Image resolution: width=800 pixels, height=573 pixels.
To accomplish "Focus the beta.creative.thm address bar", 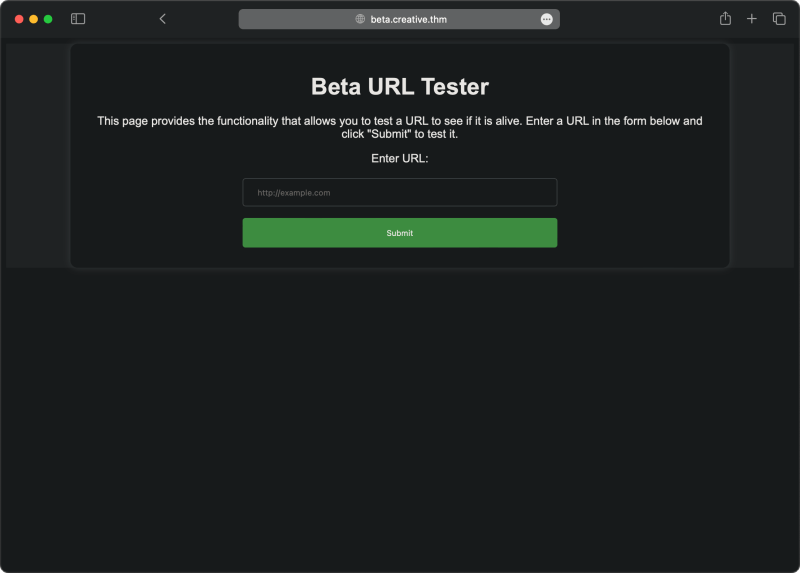I will click(x=399, y=19).
